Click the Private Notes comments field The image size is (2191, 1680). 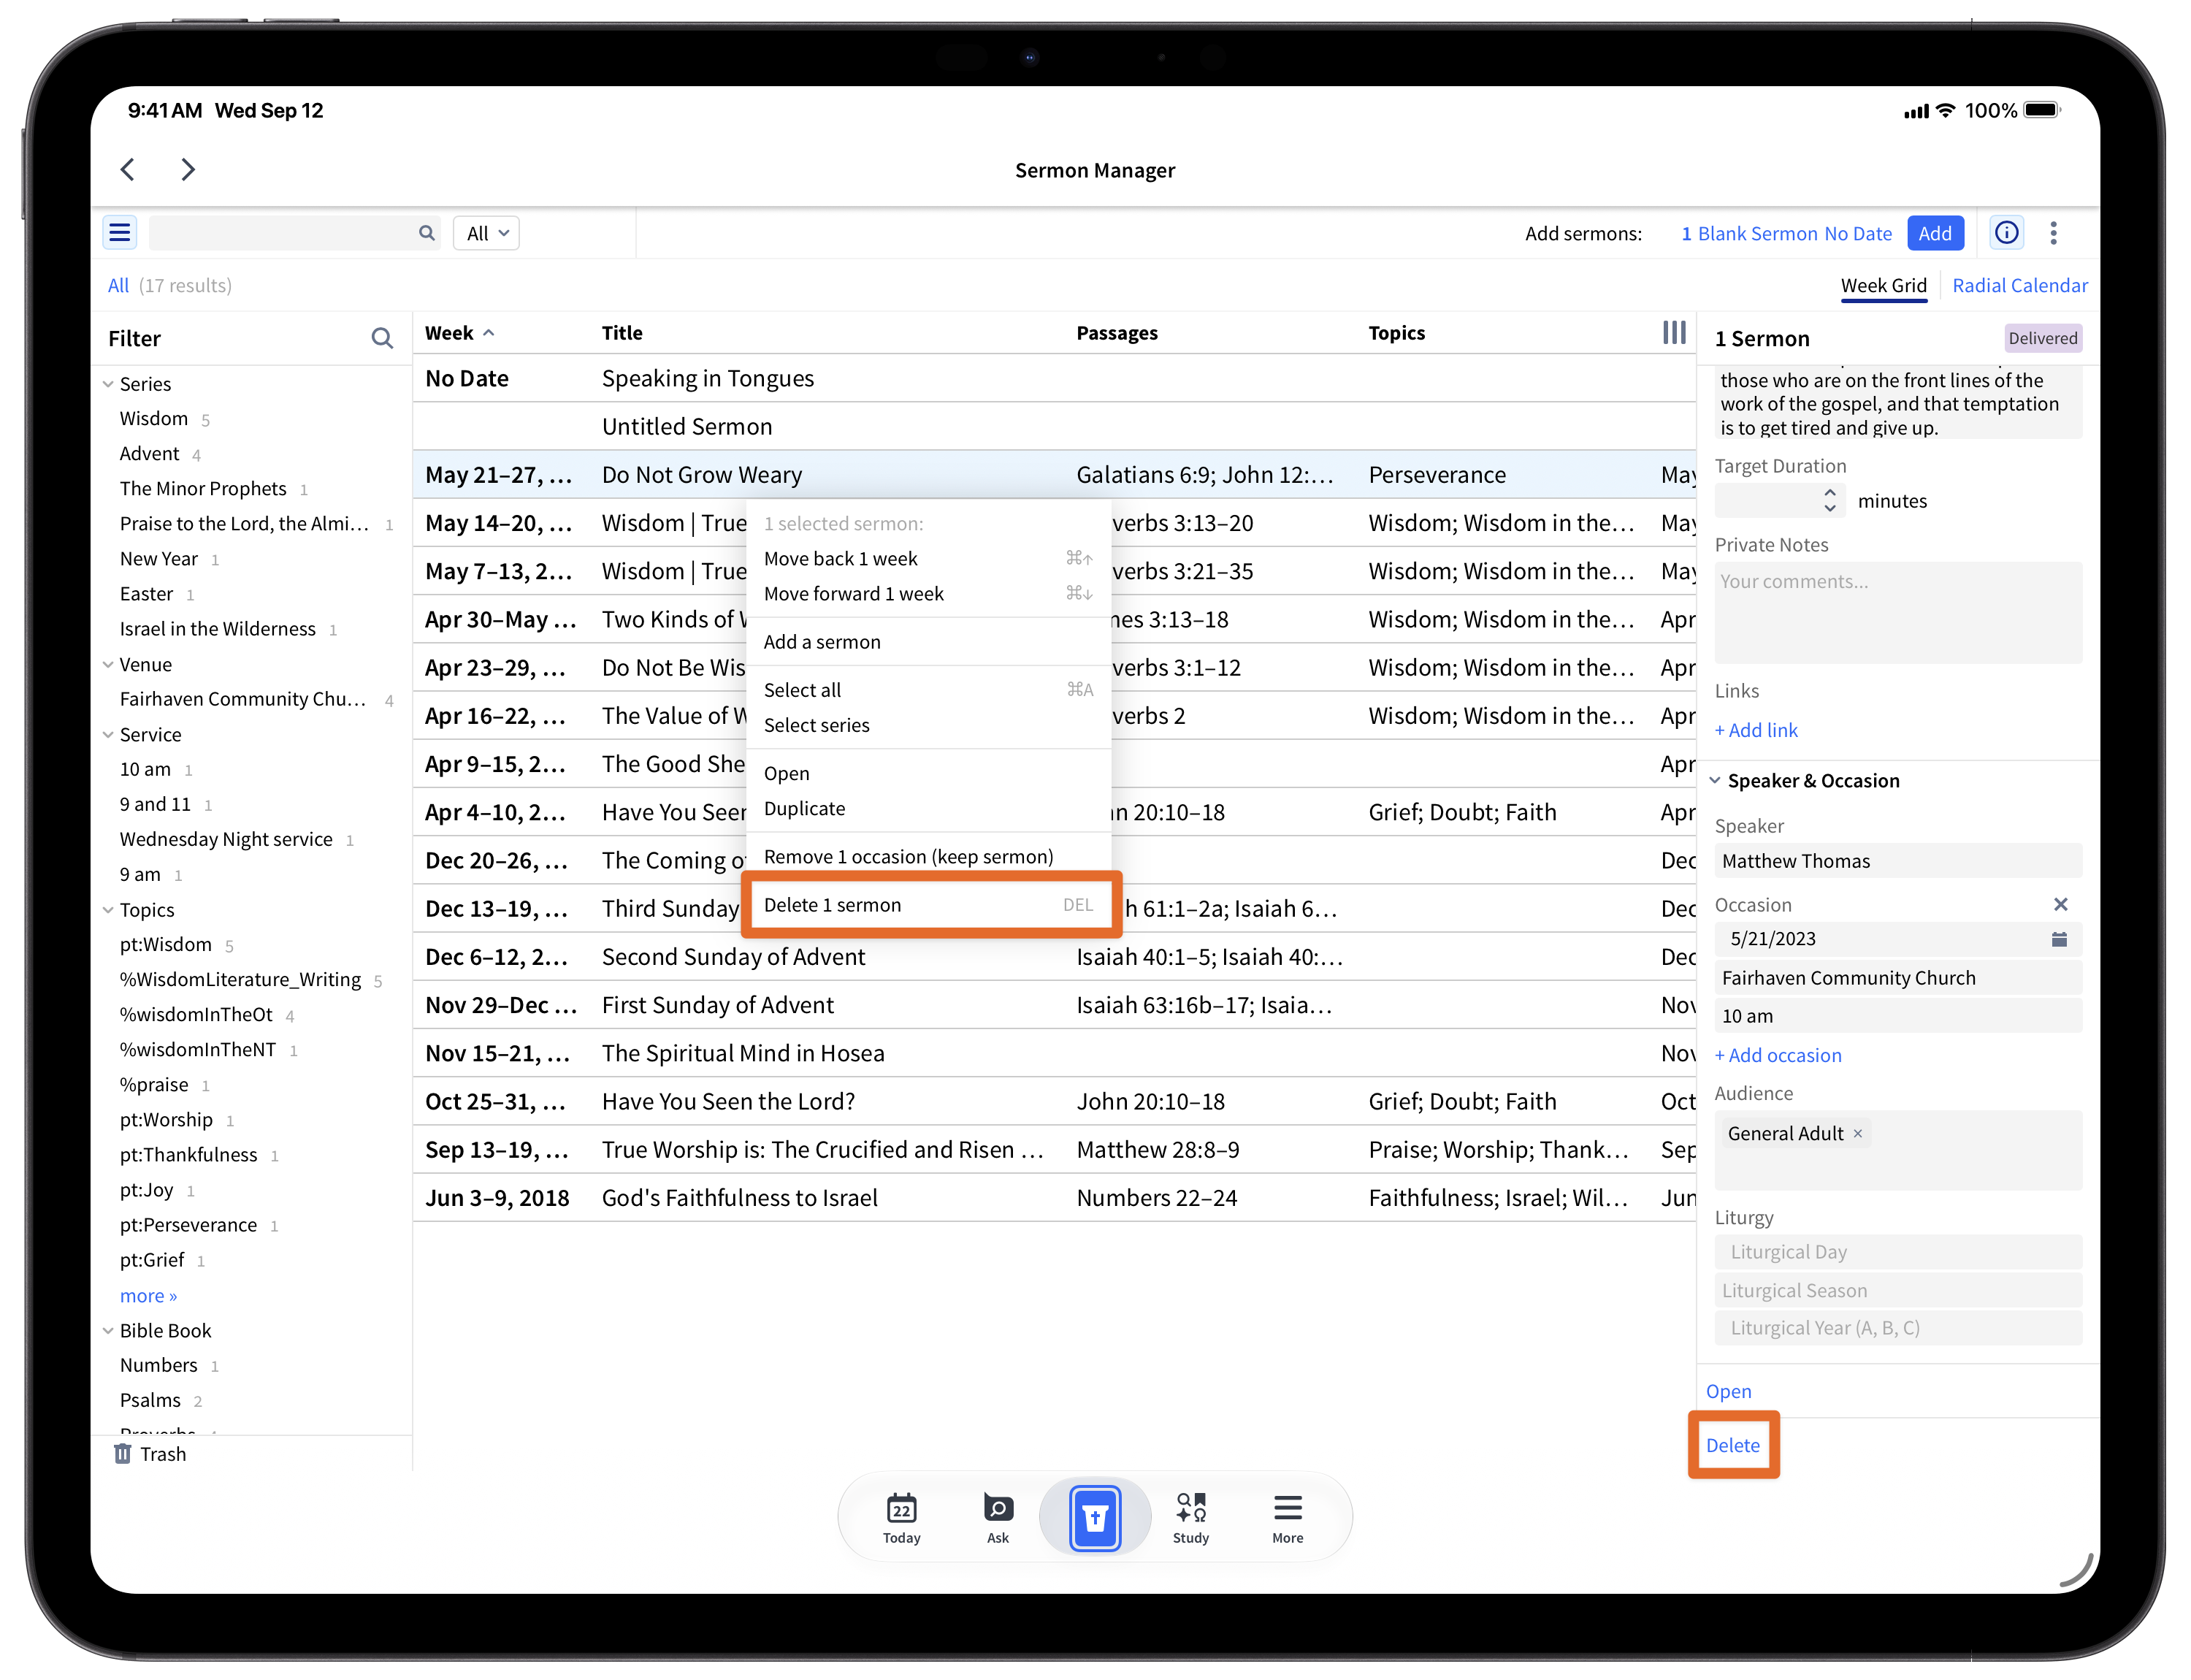point(1897,612)
